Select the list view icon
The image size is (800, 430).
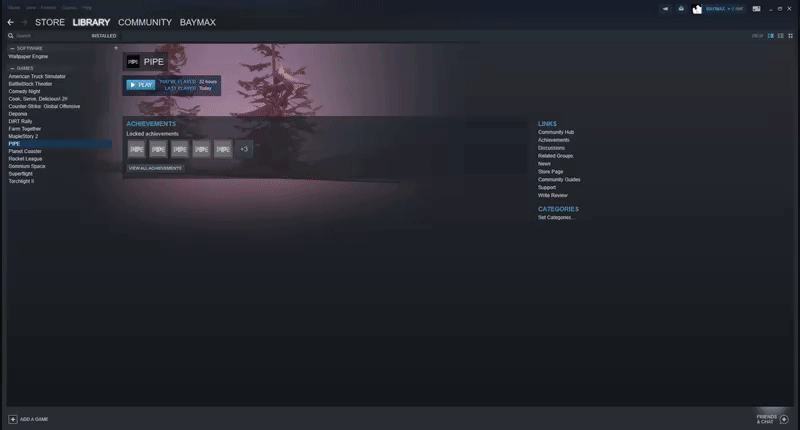[781, 36]
